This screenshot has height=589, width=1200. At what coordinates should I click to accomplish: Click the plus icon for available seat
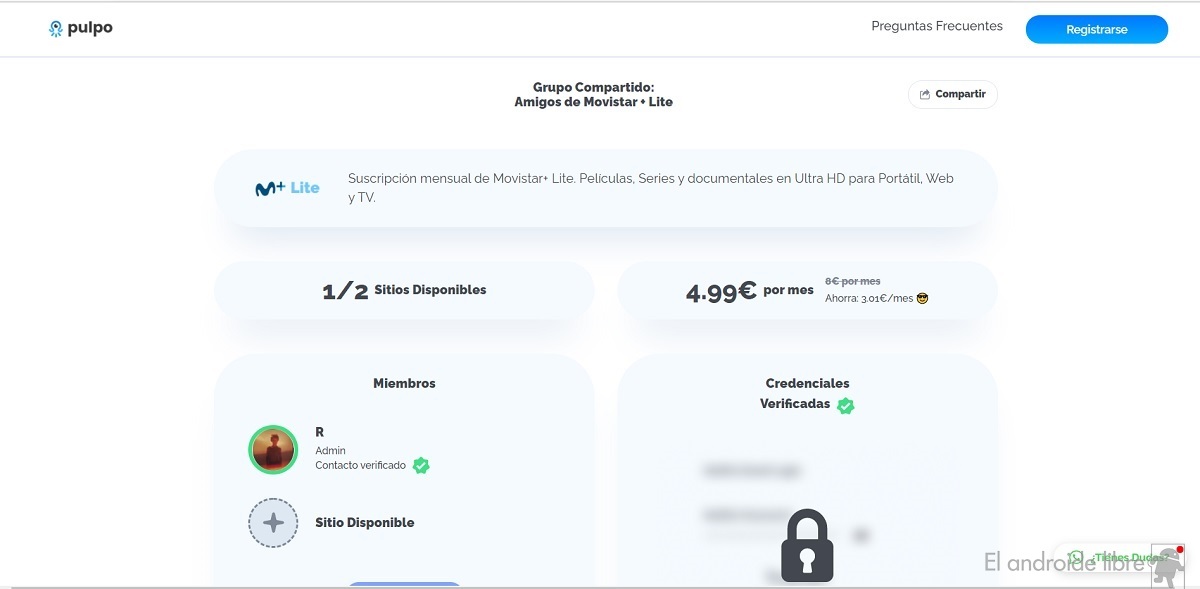[x=273, y=523]
